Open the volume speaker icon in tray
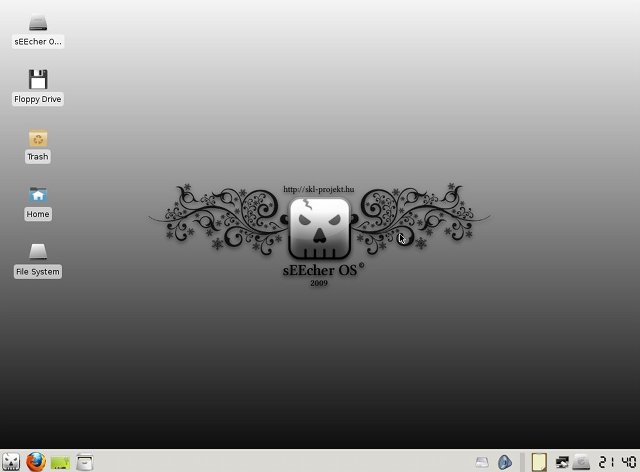This screenshot has width=640, height=472. [505, 462]
